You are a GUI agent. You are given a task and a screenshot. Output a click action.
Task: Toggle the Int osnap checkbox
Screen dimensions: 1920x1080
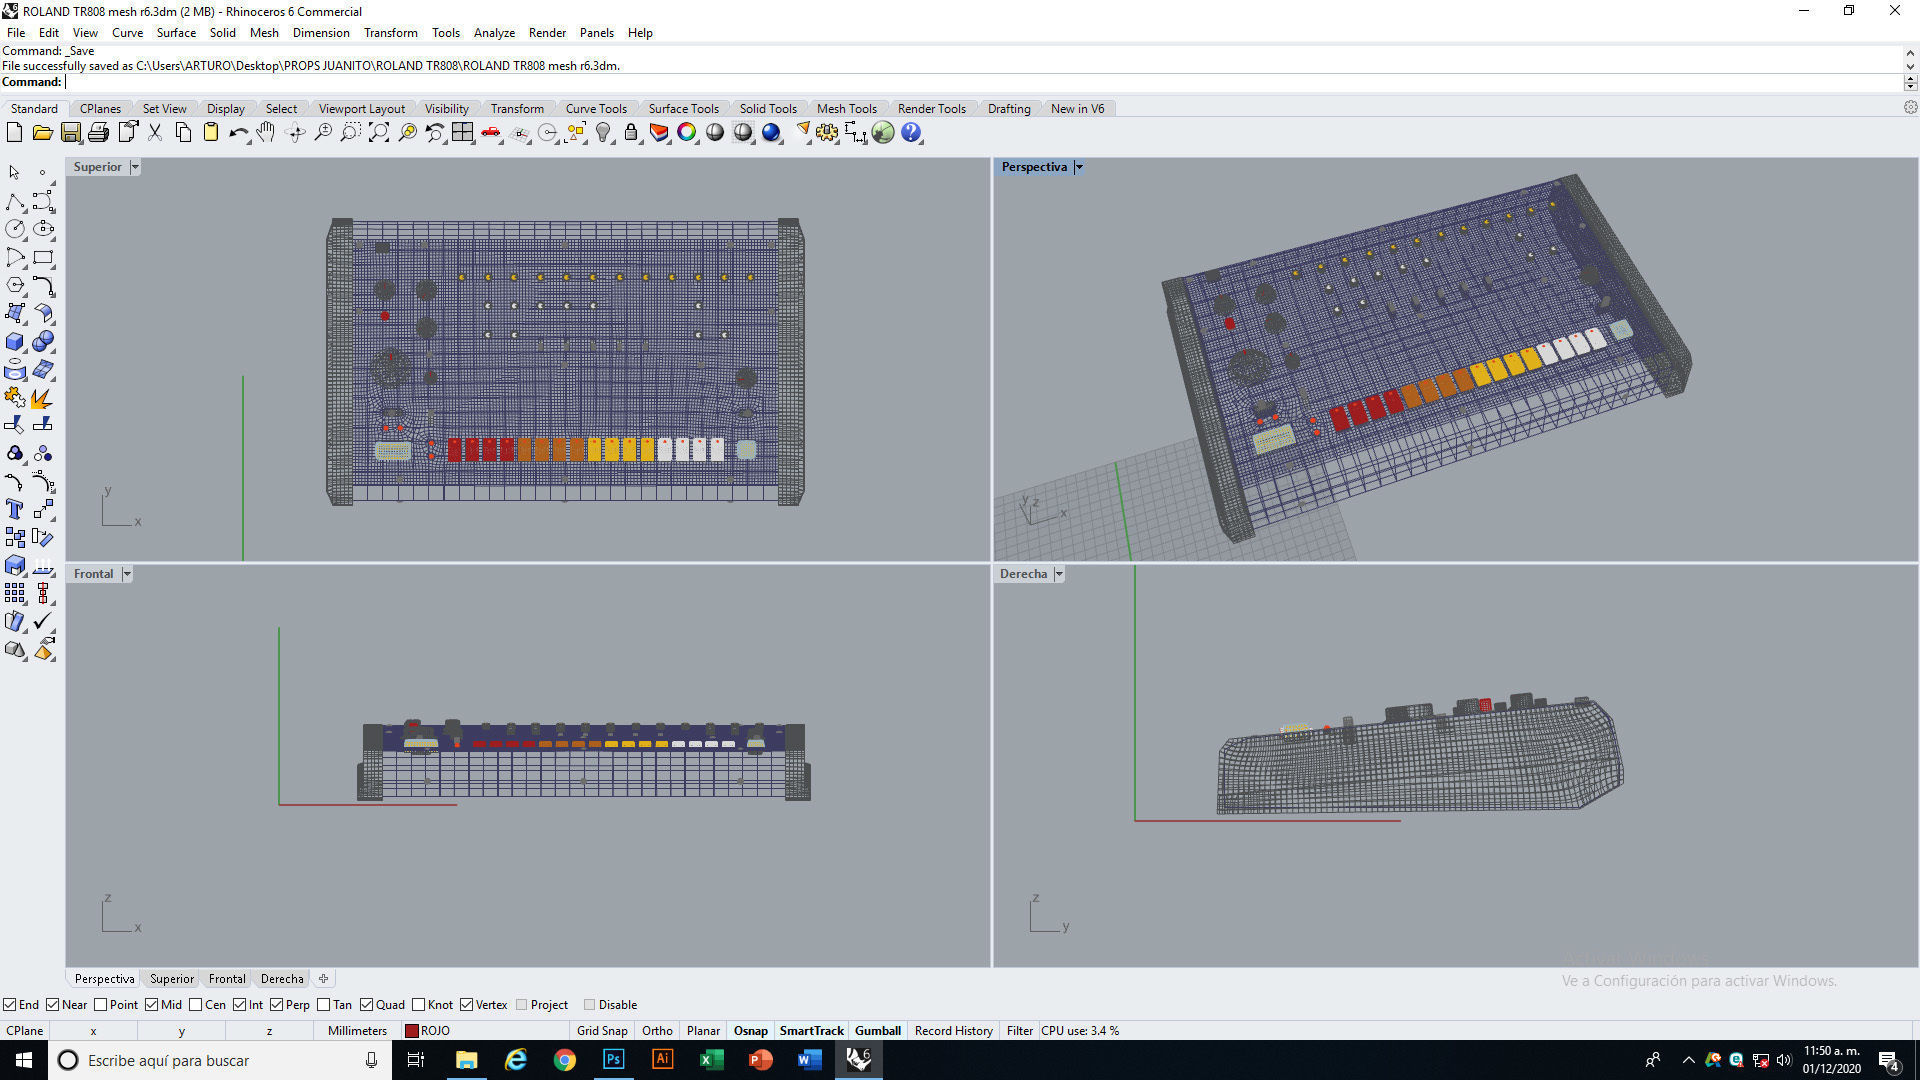(239, 1005)
